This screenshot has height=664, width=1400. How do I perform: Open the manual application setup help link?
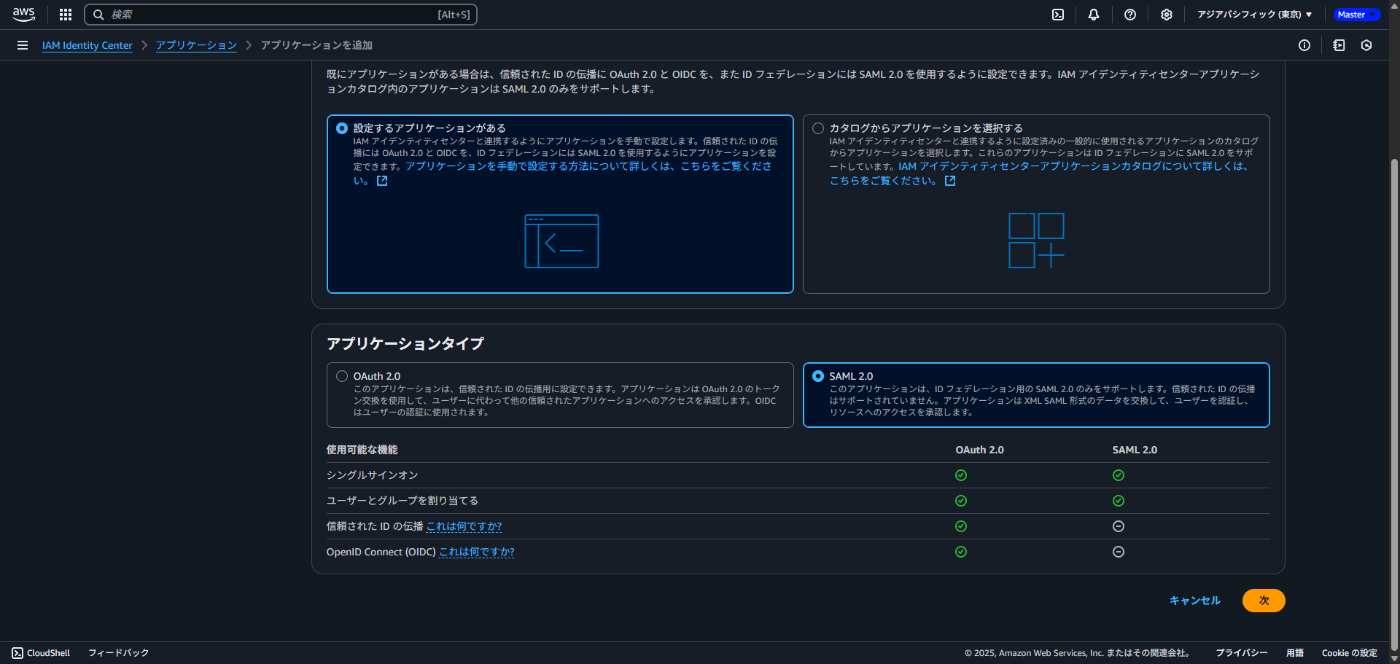pos(563,173)
